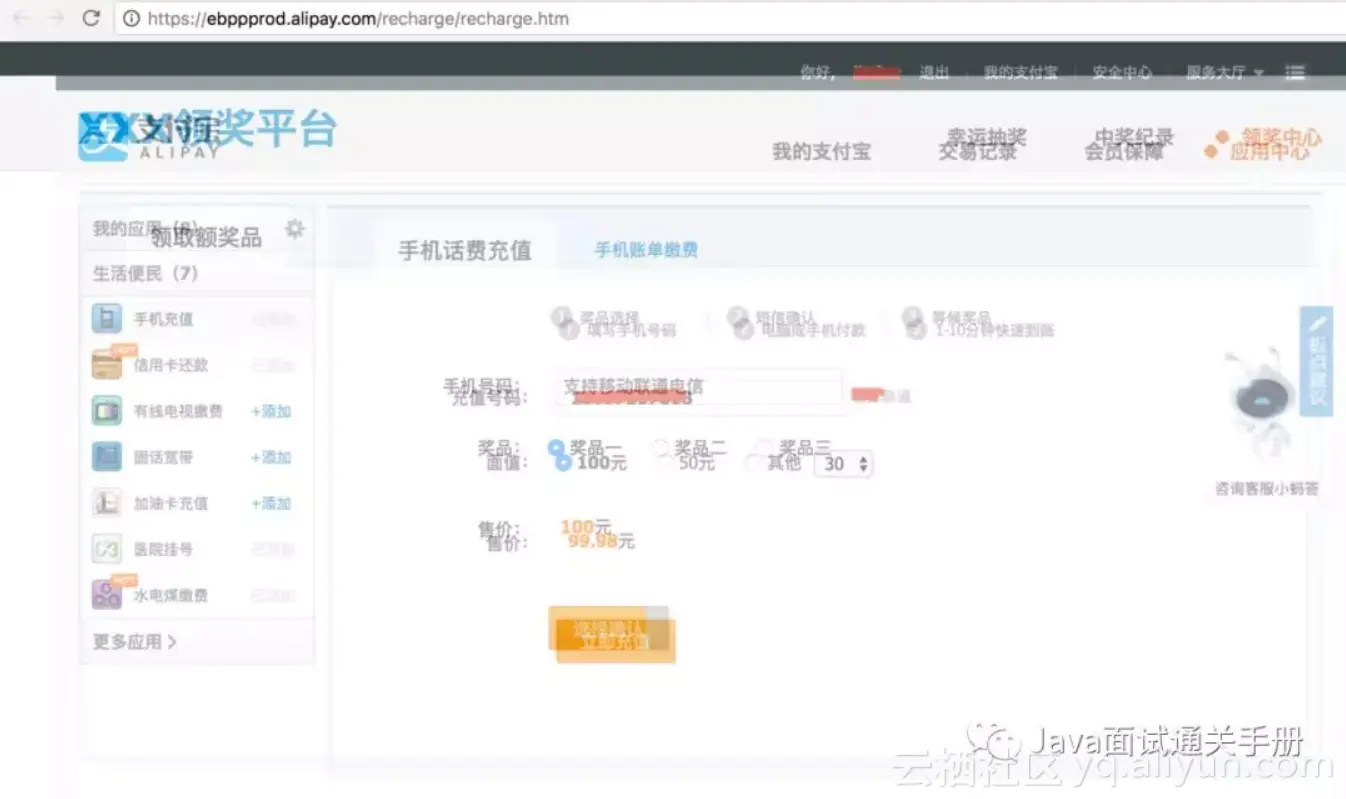Click the 99.98元 sale price text
The height and width of the screenshot is (799, 1346).
tap(601, 541)
